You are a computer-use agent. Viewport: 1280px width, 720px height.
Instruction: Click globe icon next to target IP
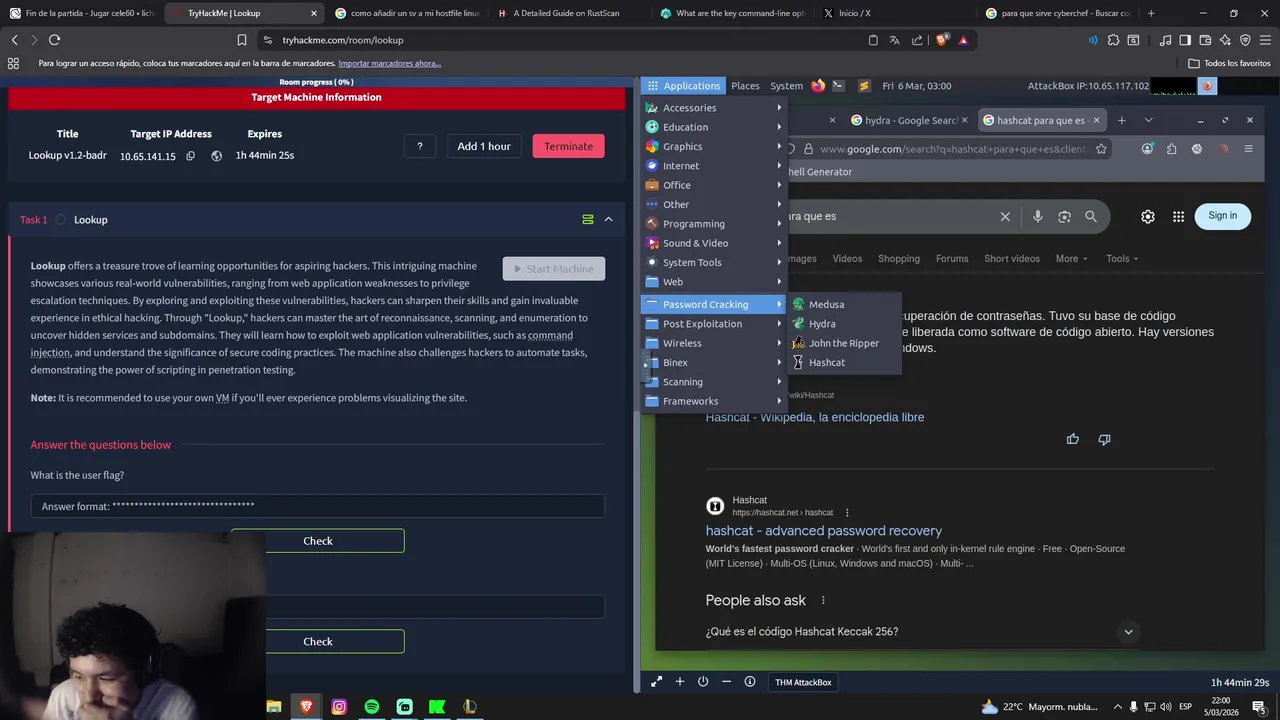(216, 156)
